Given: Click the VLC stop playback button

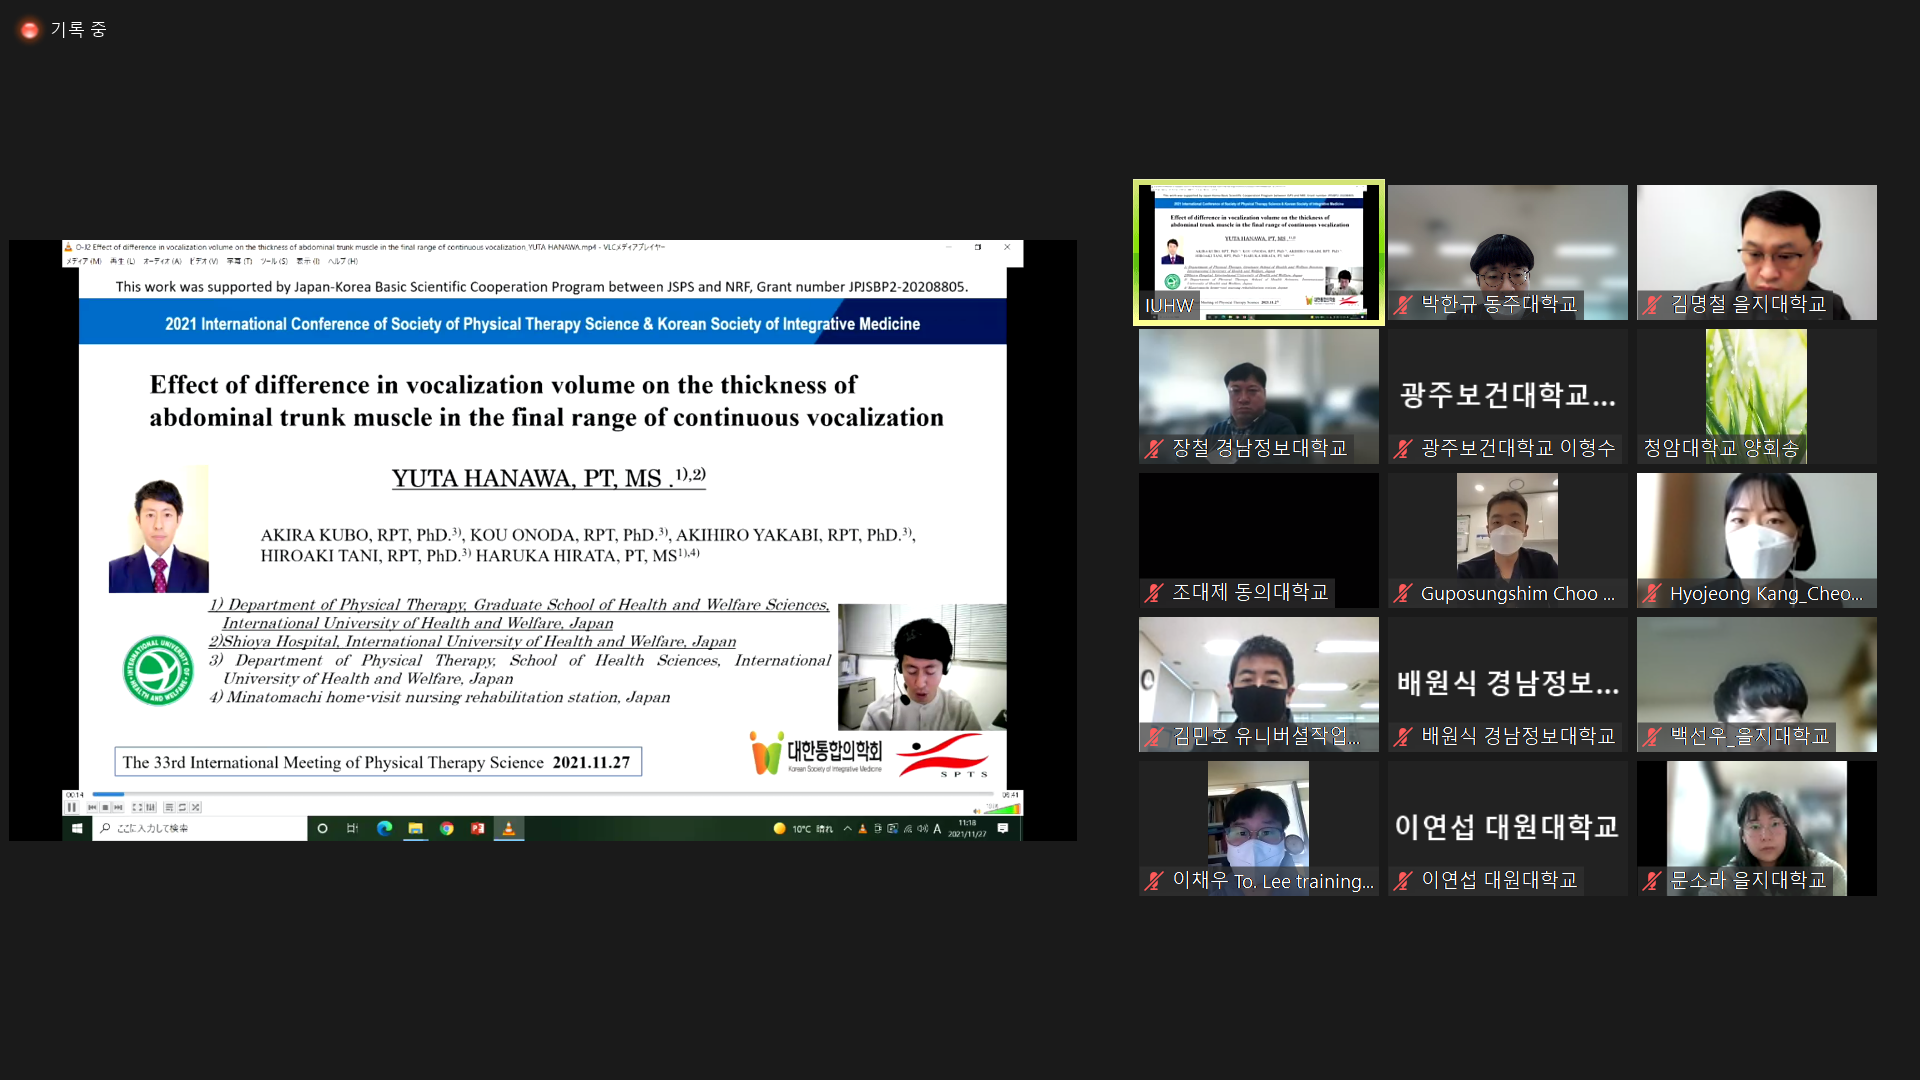Looking at the screenshot, I should (105, 807).
